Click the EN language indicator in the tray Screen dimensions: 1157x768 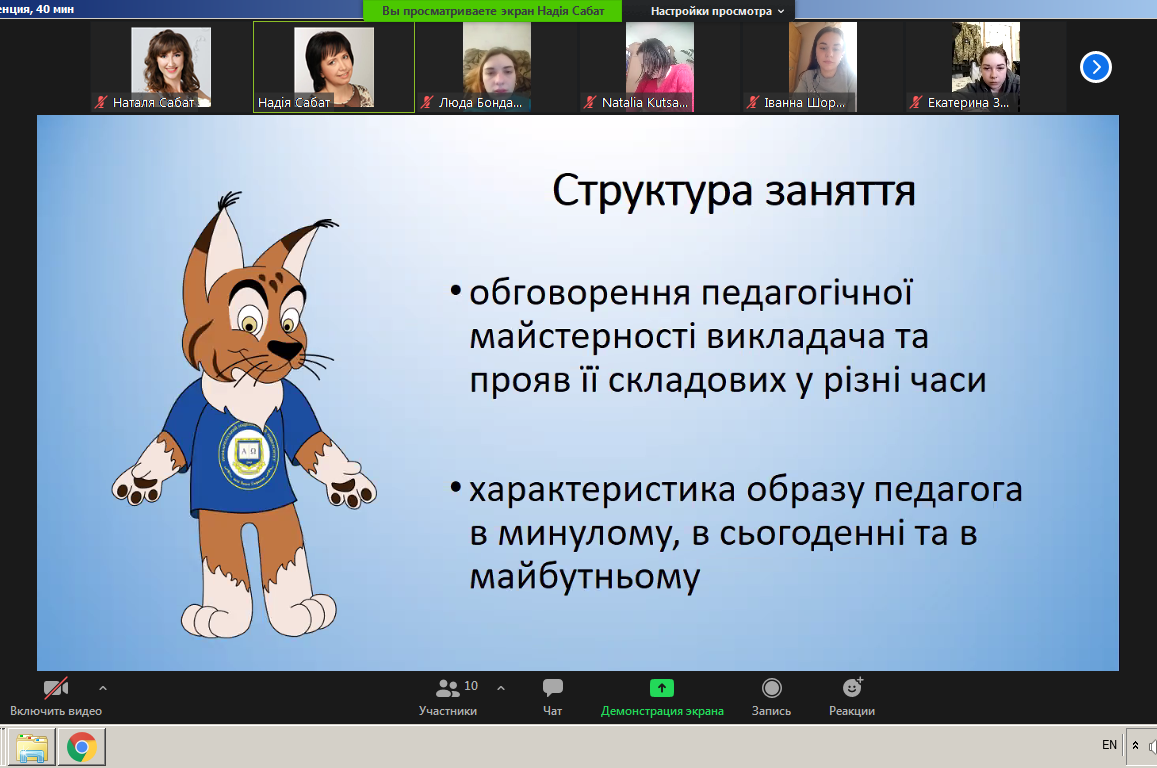pyautogui.click(x=1109, y=745)
